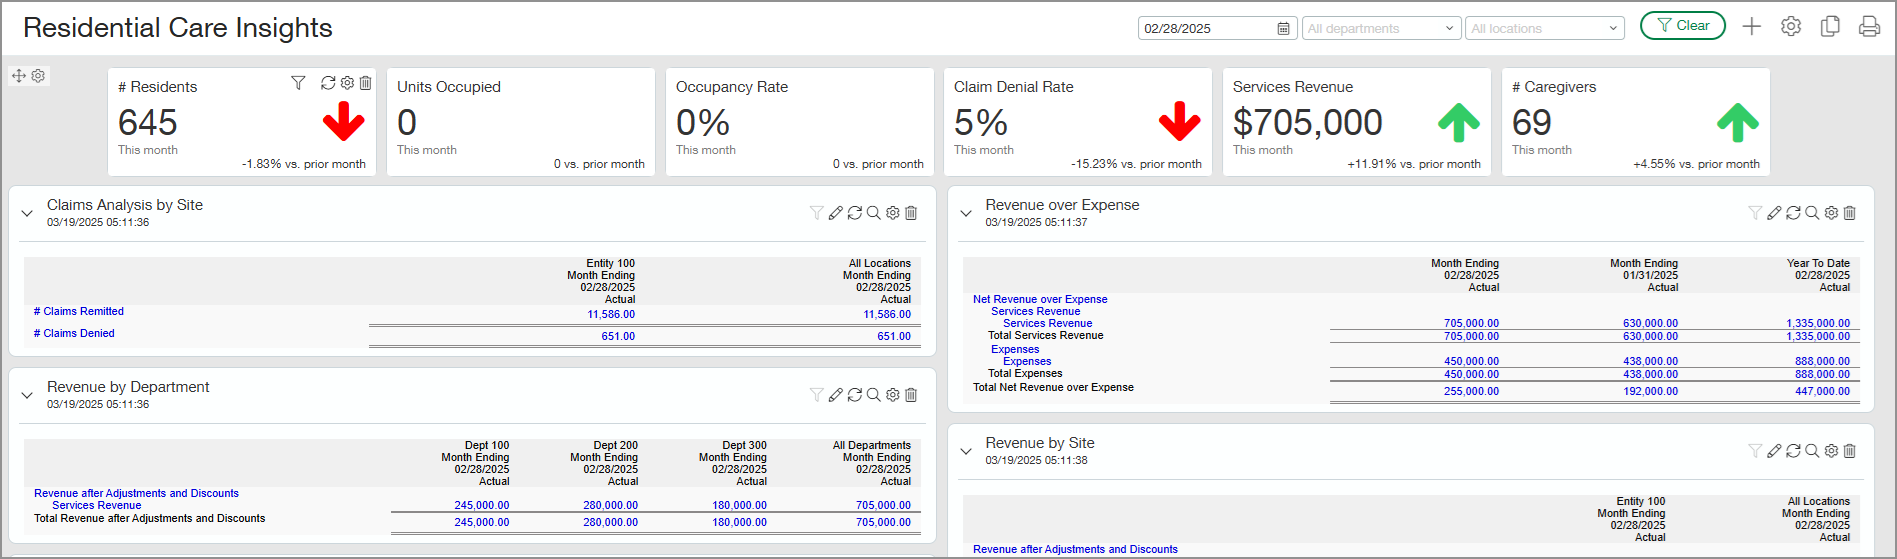Click the add (plus) icon in header
The image size is (1897, 559).
(x=1751, y=27)
